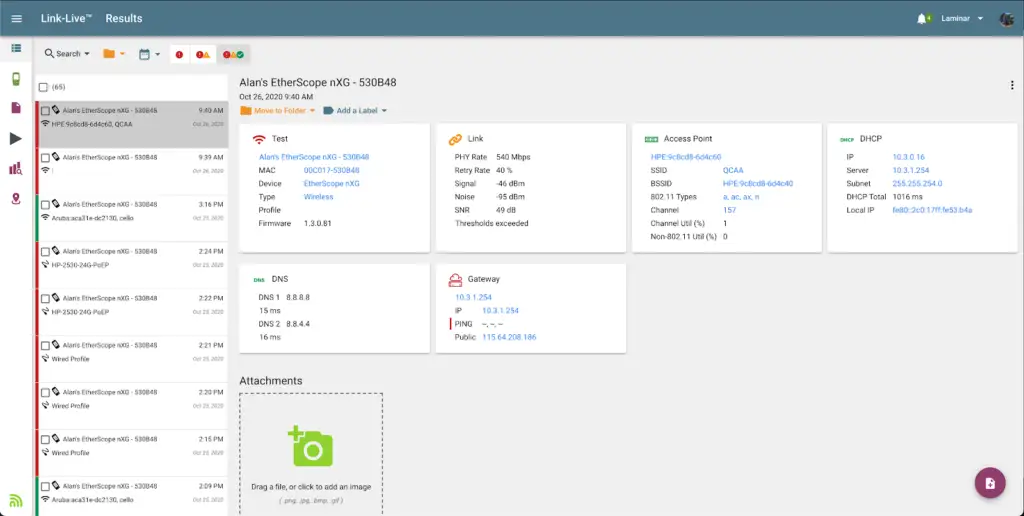Check the 3:16 PM result row checkbox
The image size is (1024, 516).
[45, 205]
